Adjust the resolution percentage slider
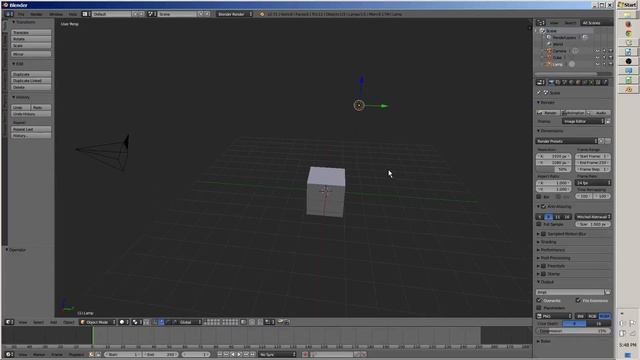This screenshot has height=360, width=640. pyautogui.click(x=553, y=169)
